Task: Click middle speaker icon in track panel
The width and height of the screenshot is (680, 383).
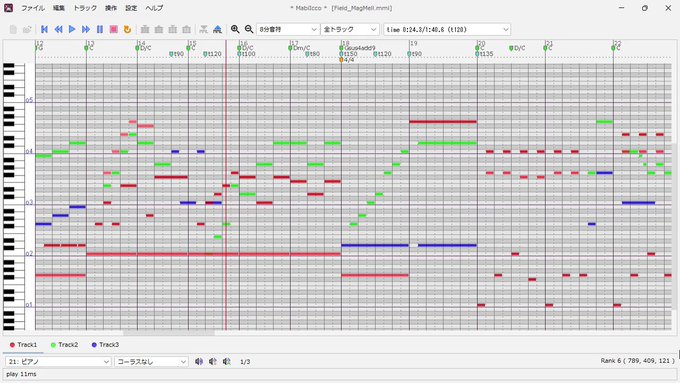Action: click(x=212, y=361)
